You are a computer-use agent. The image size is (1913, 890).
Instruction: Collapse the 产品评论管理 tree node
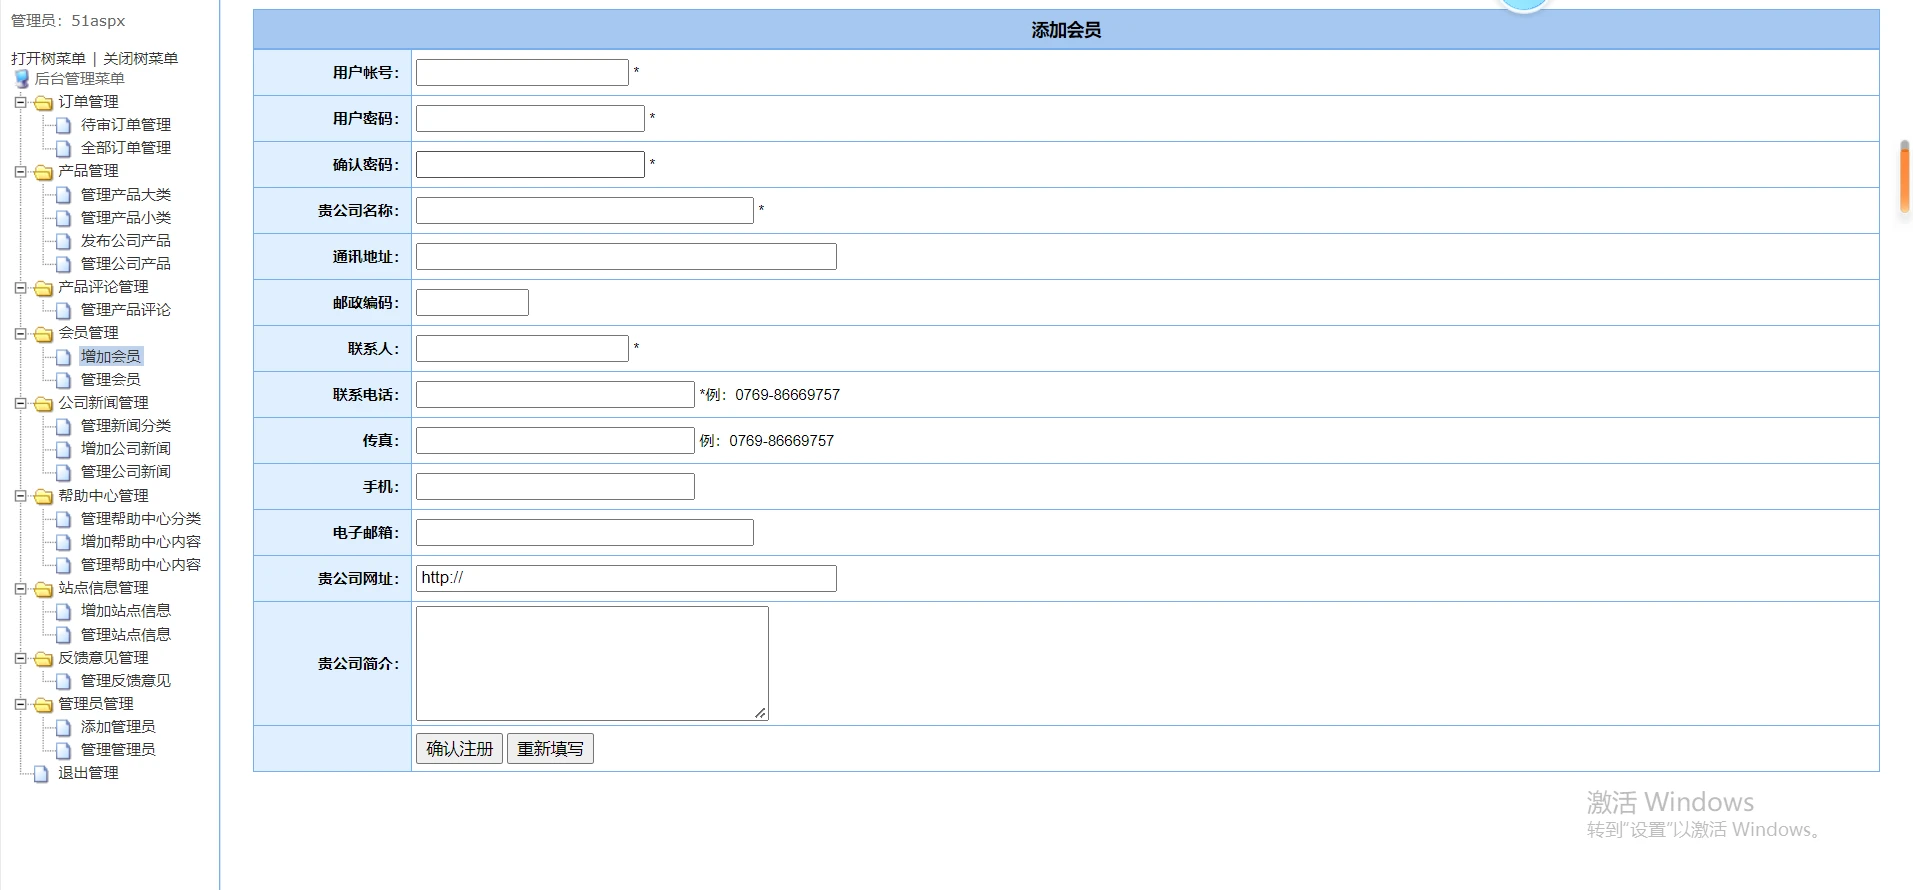click(20, 288)
